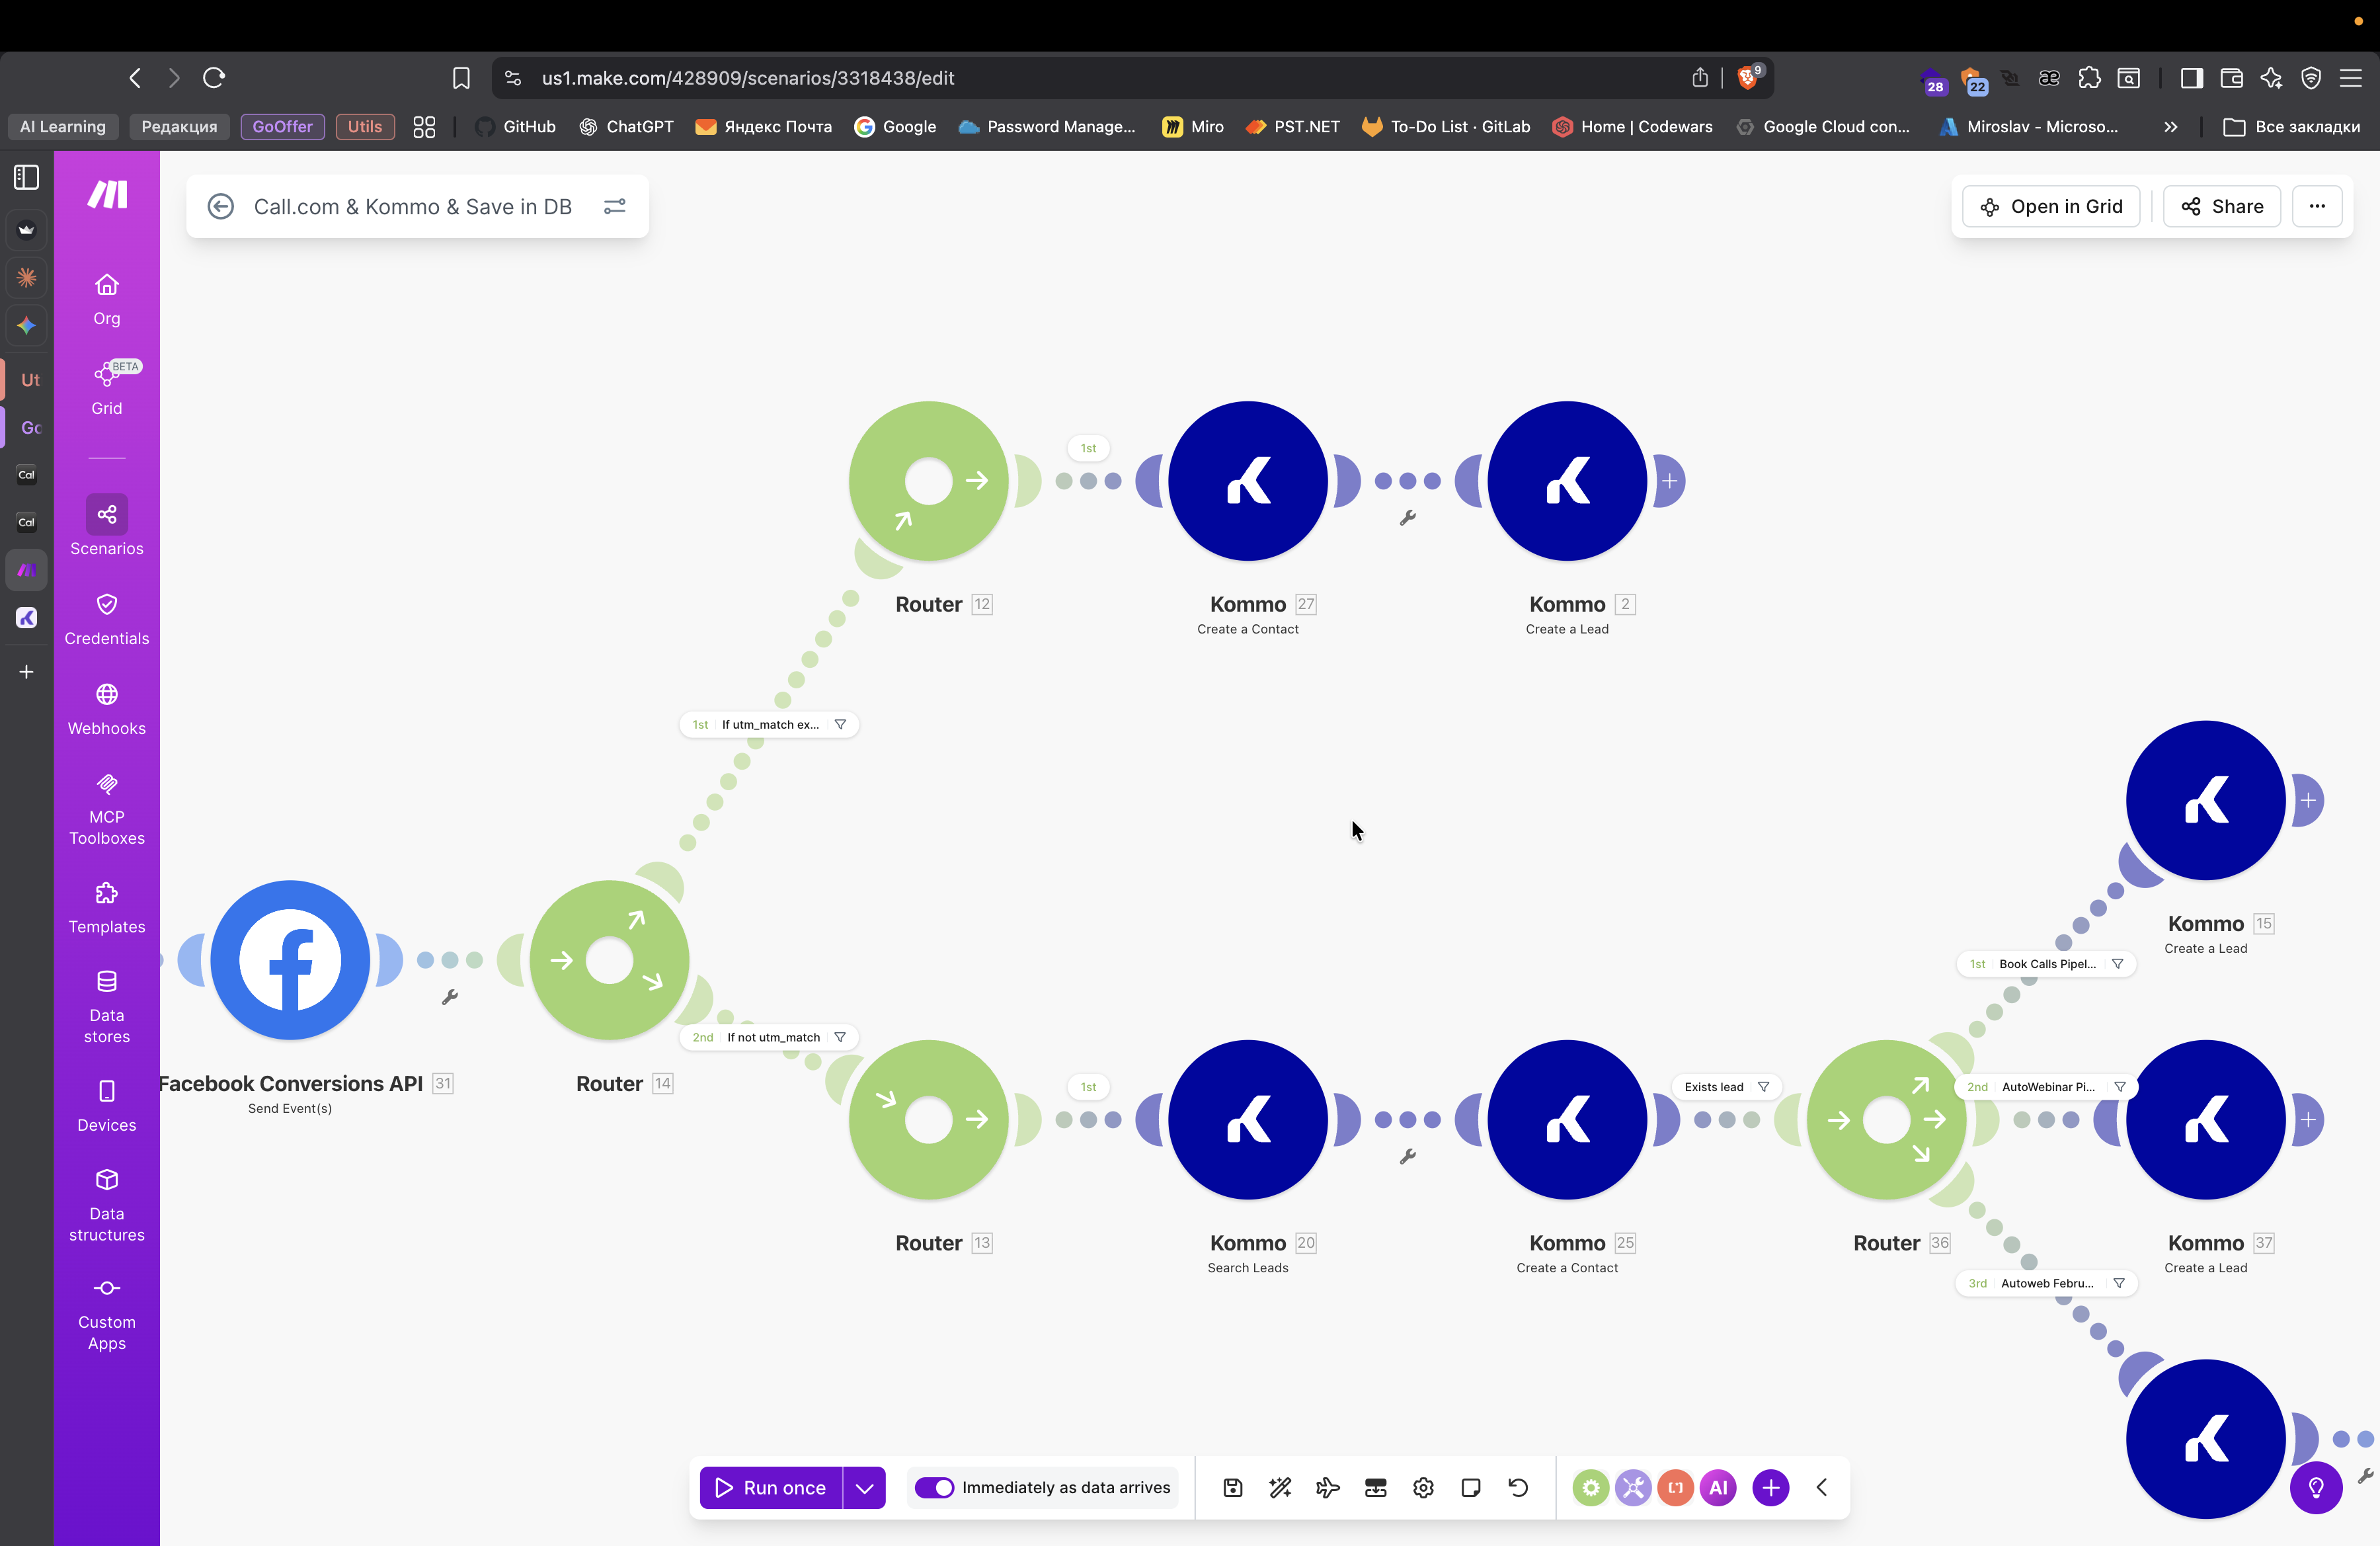Screen dimensions: 2380x1546
Task: Open the AI favorites icon
Action: point(1718,1487)
